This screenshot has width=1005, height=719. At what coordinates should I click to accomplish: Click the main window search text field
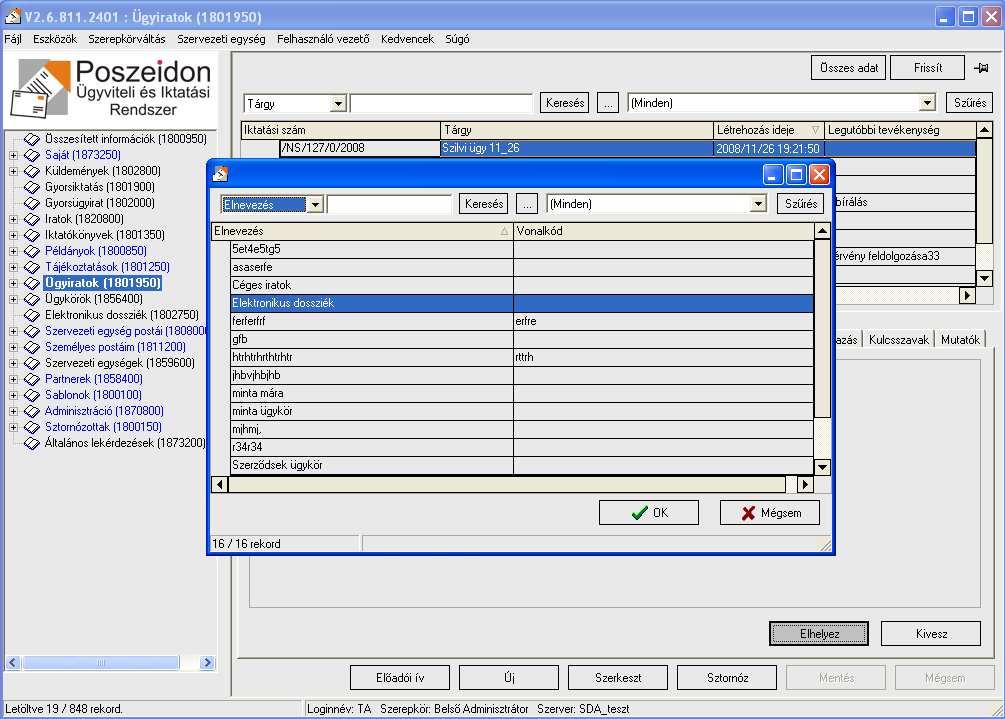(x=442, y=103)
